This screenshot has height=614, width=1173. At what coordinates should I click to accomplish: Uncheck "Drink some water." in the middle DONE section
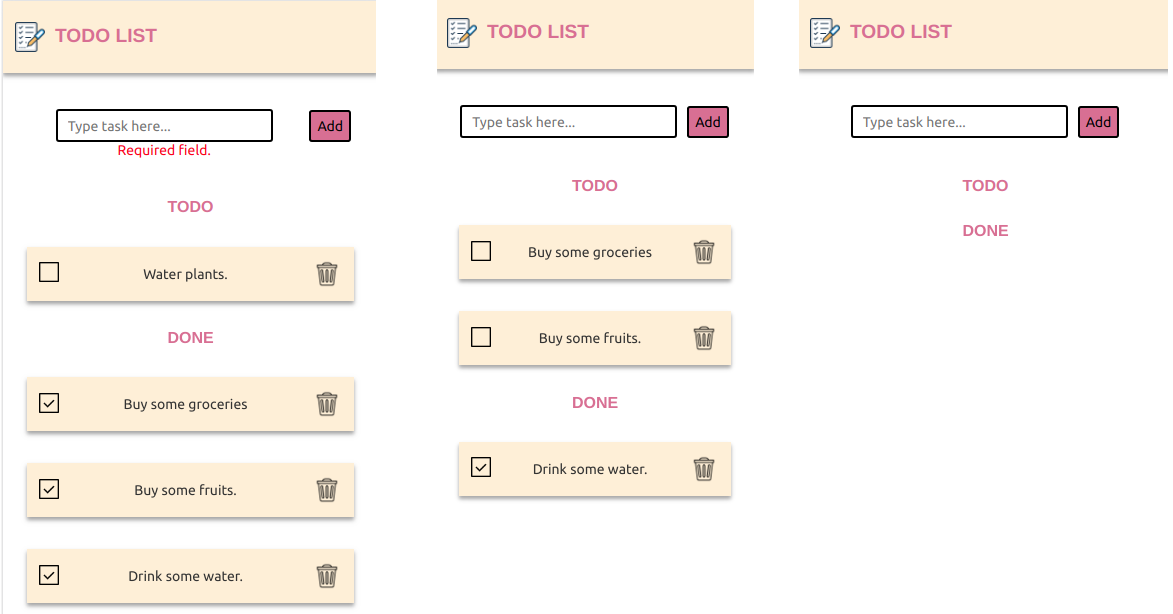(x=480, y=467)
